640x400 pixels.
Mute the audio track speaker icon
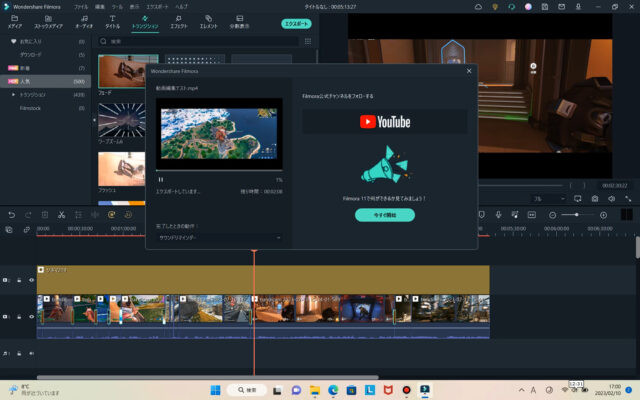(31, 353)
